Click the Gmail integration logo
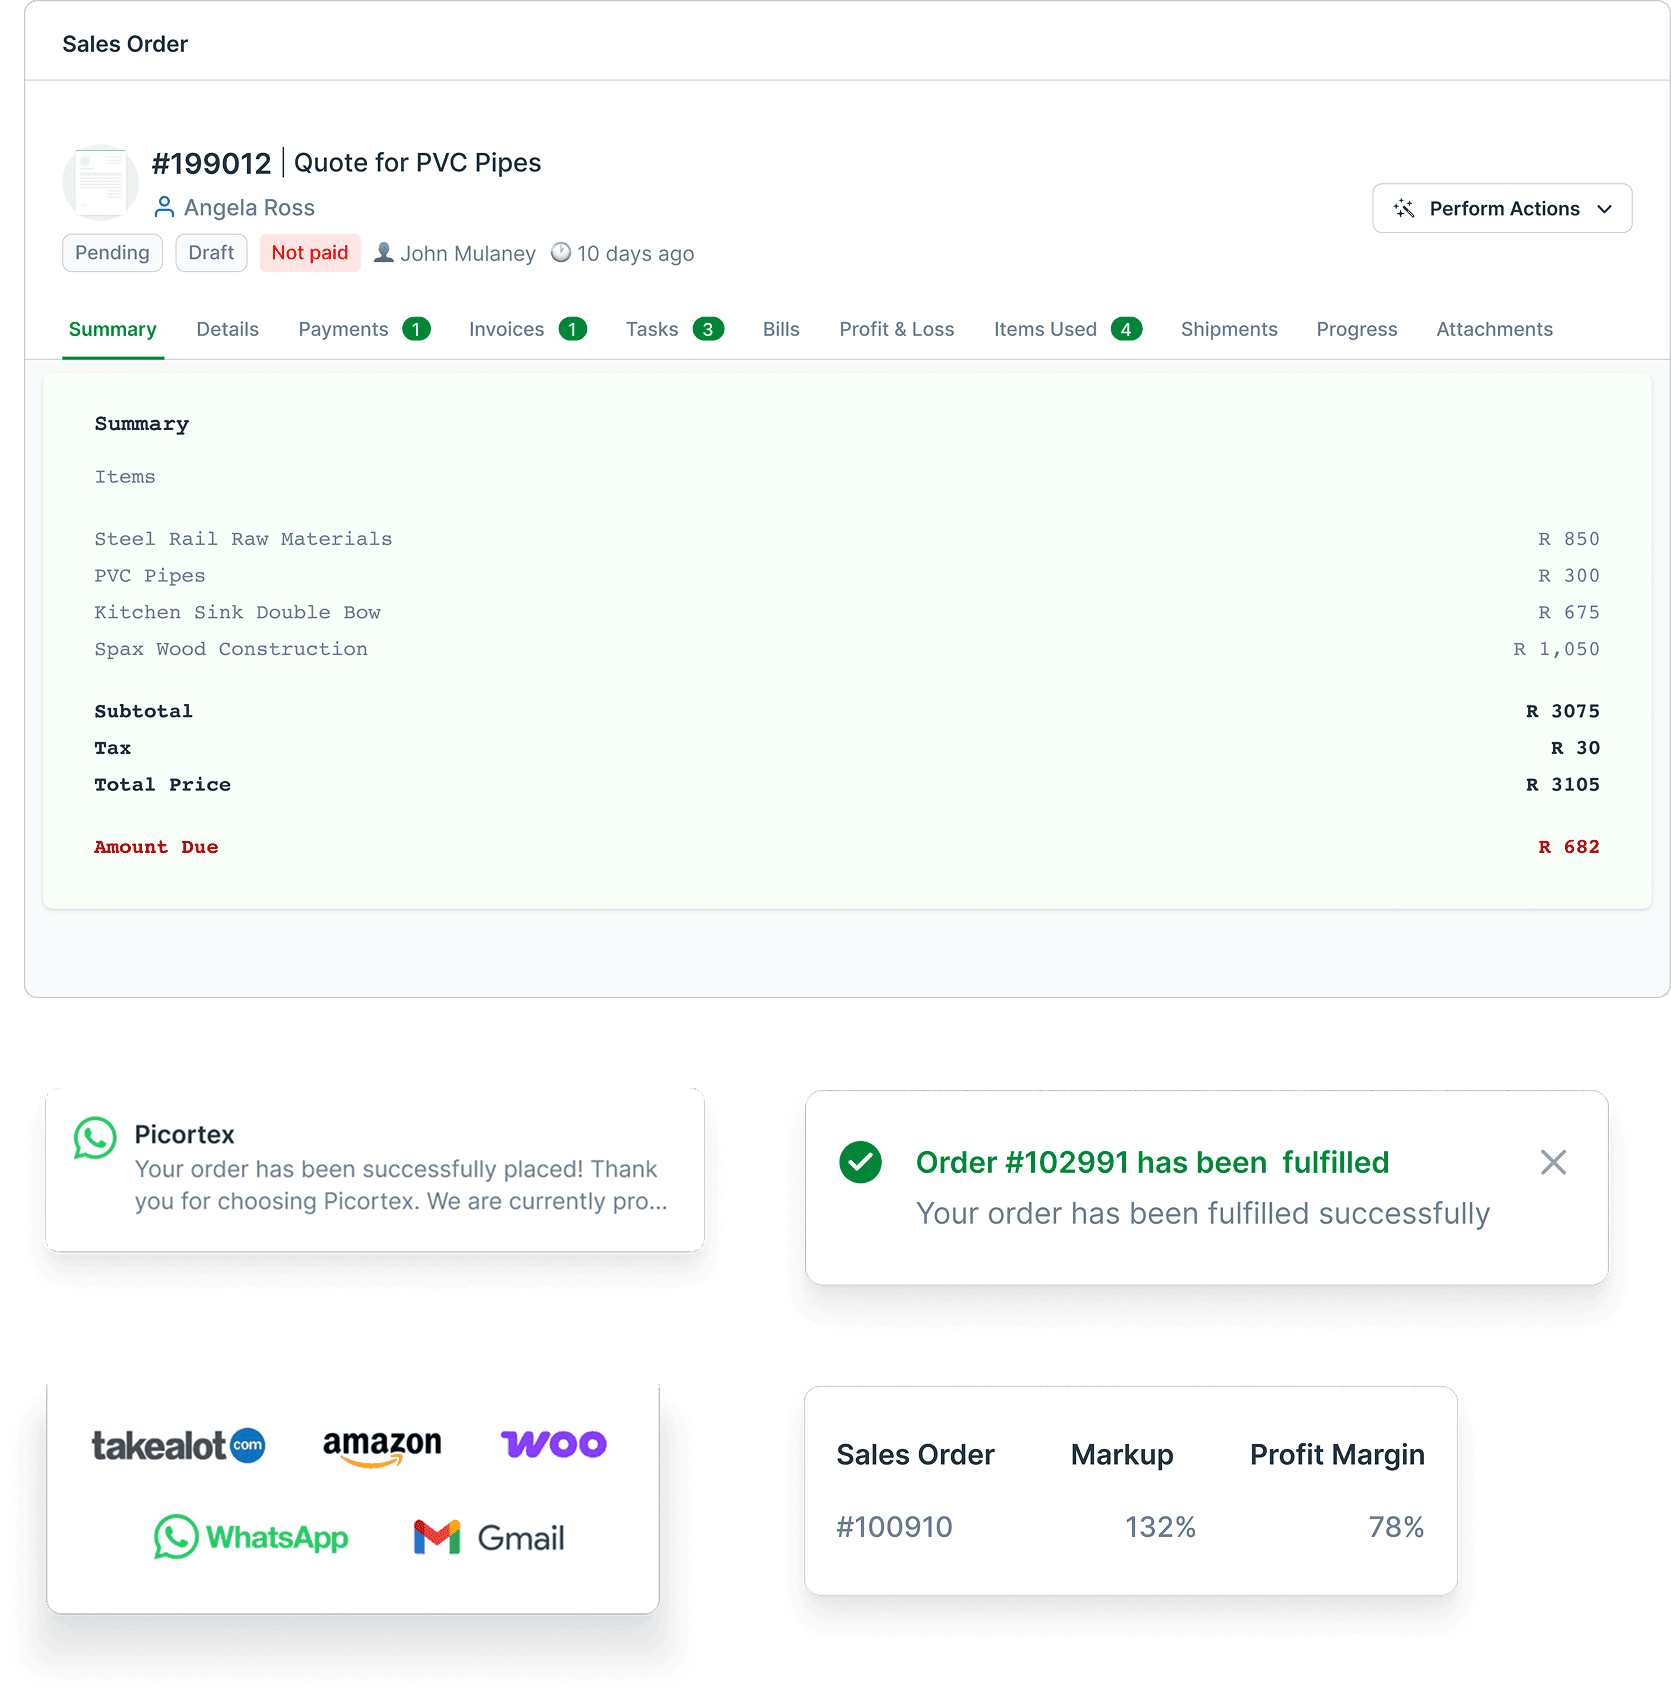 click(x=489, y=1537)
